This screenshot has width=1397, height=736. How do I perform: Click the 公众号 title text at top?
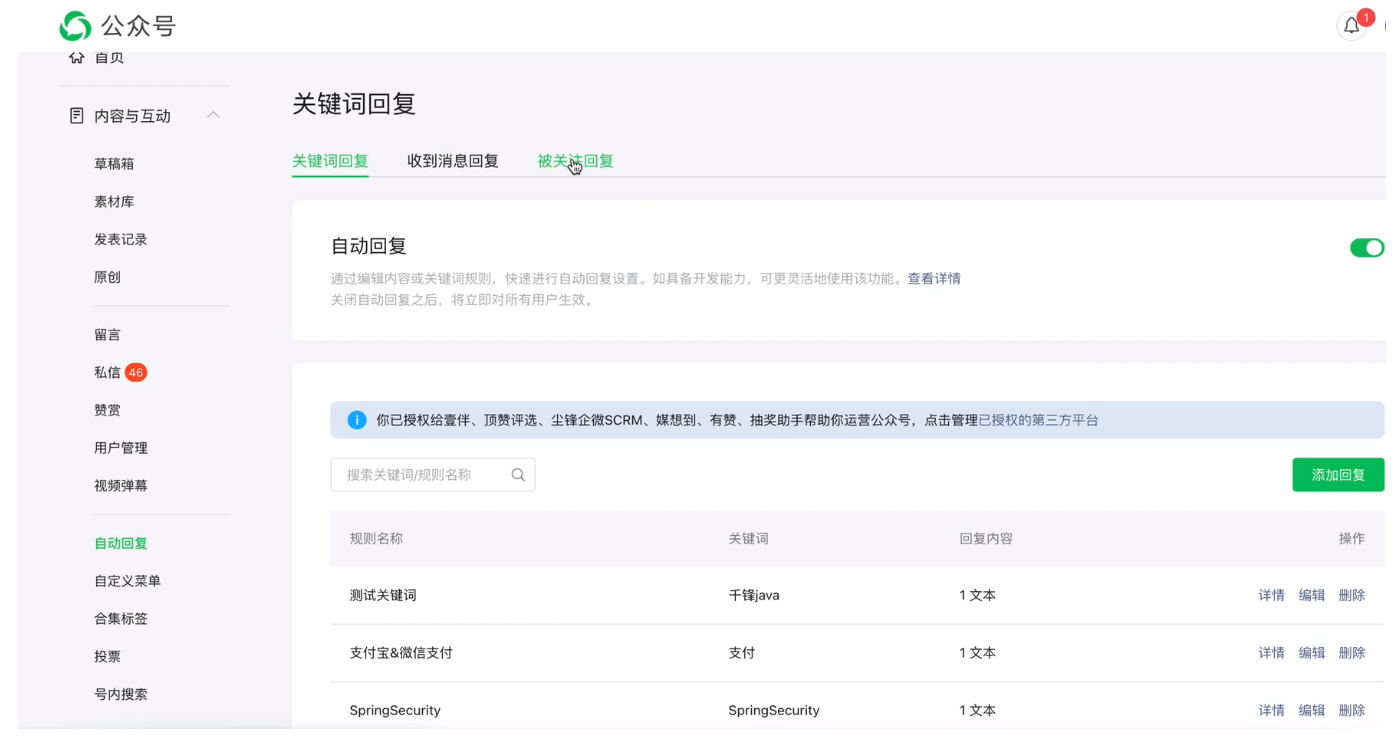[x=138, y=27]
